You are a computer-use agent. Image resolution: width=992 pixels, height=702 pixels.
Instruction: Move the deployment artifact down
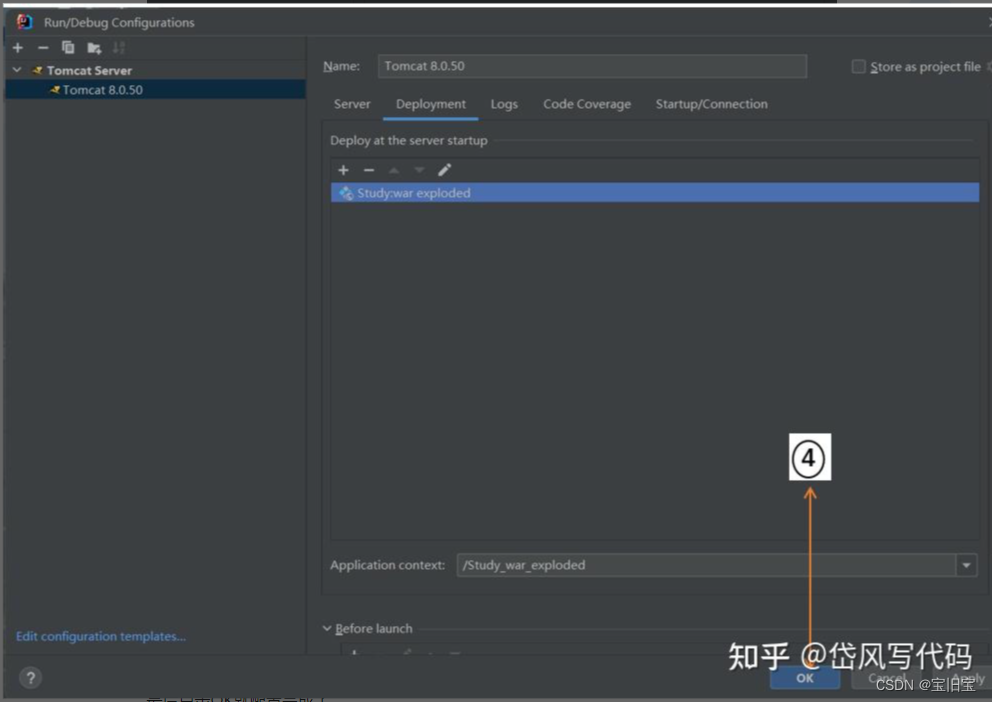pyautogui.click(x=419, y=170)
